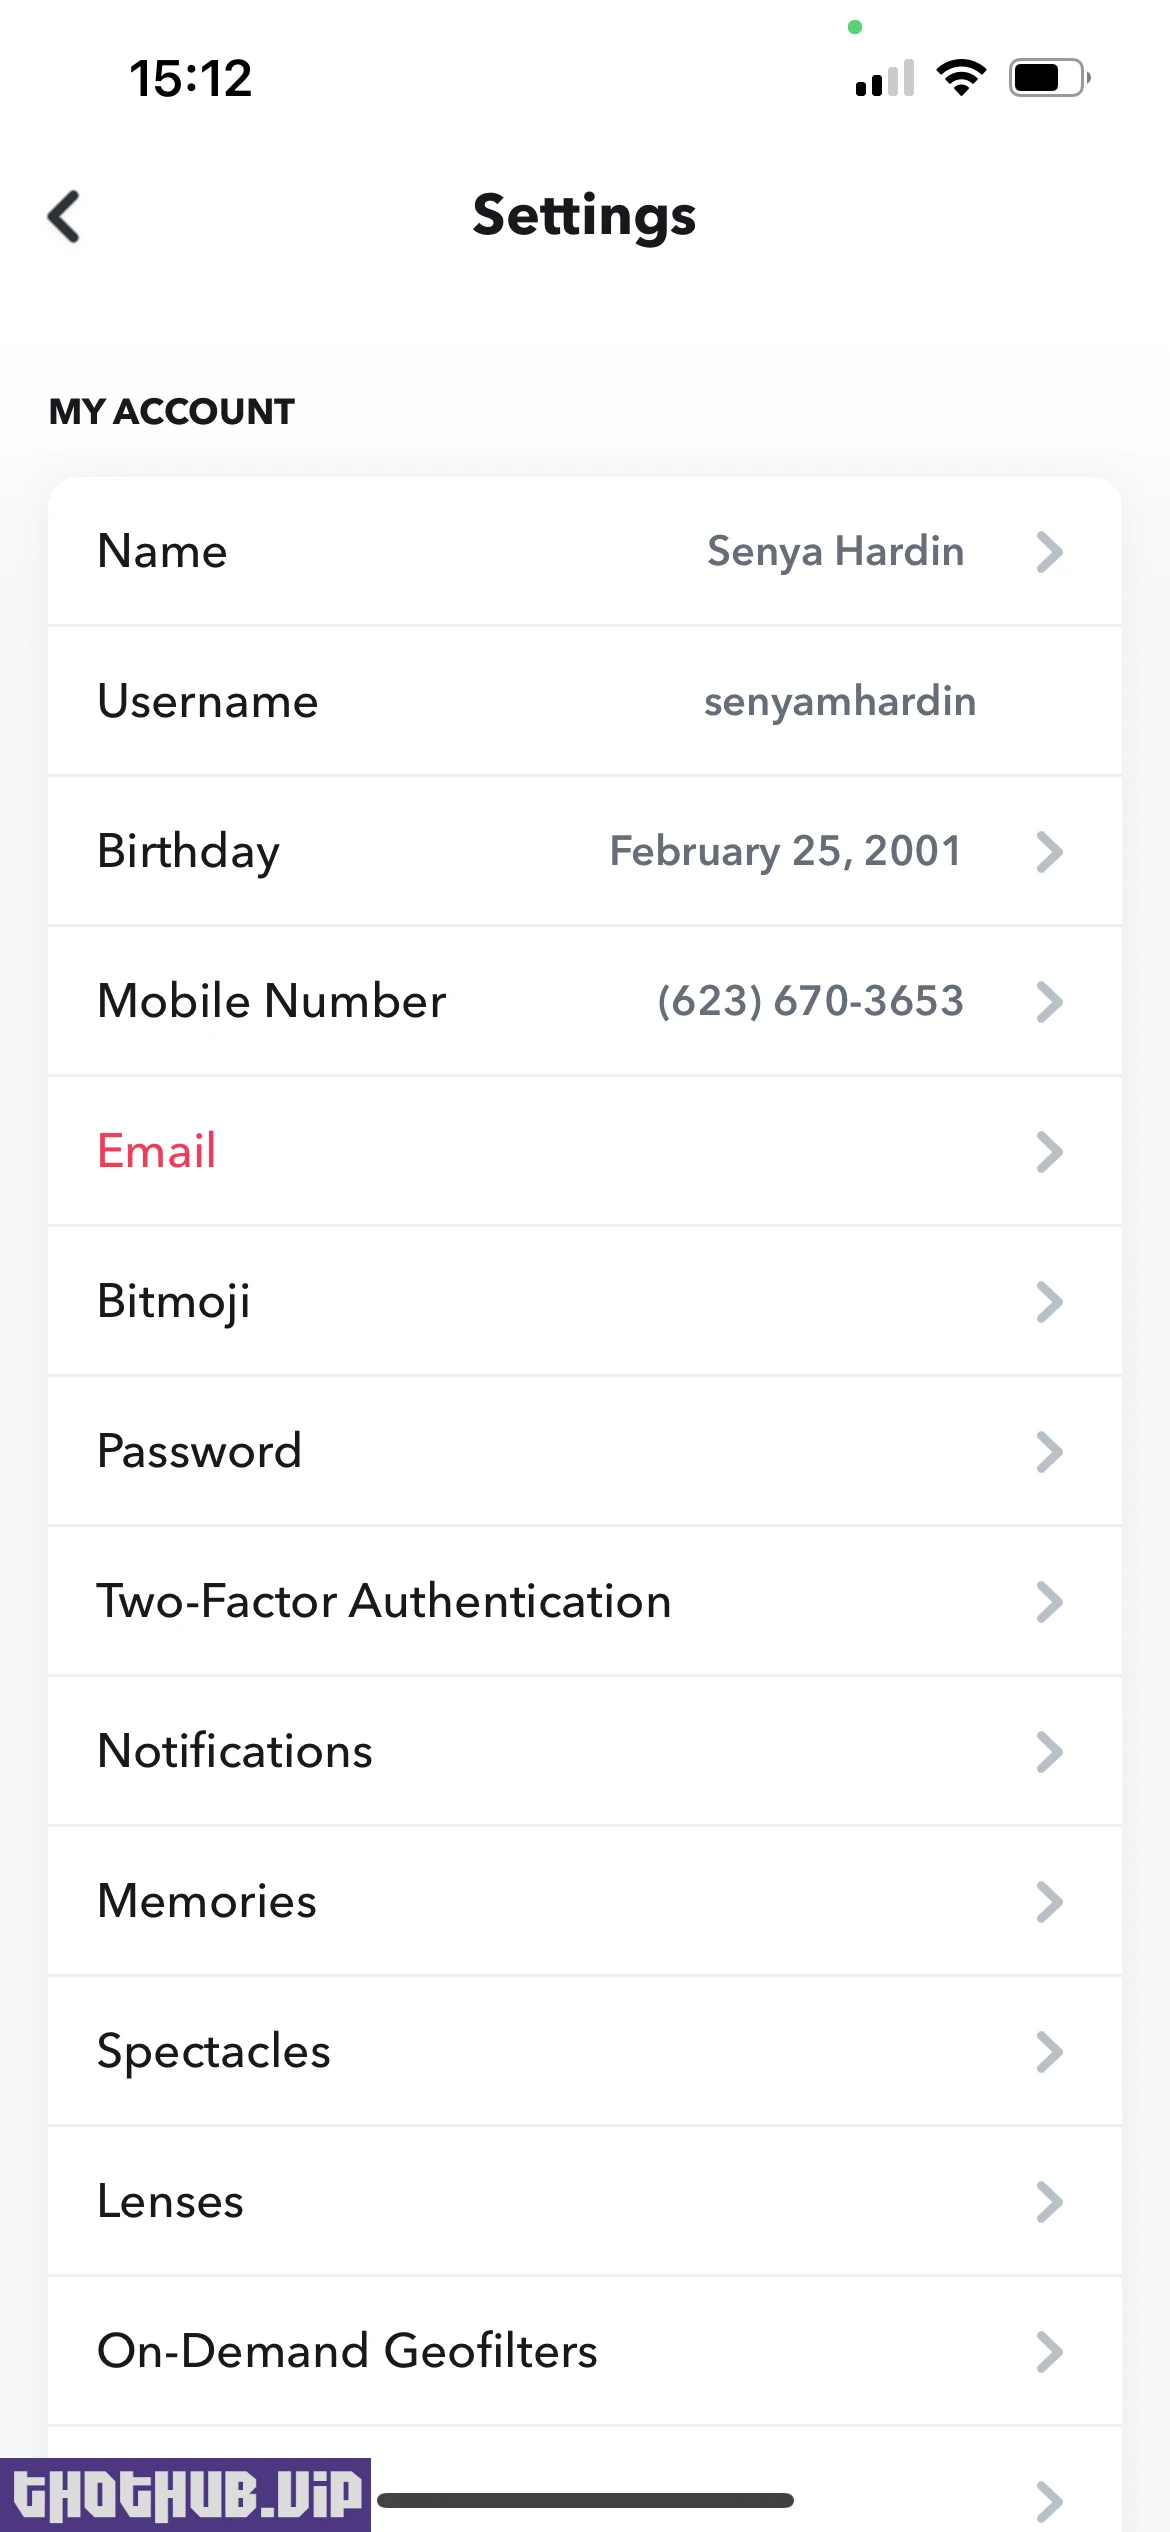The height and width of the screenshot is (2532, 1170).
Task: Tap the battery indicator icon
Action: tap(1048, 77)
